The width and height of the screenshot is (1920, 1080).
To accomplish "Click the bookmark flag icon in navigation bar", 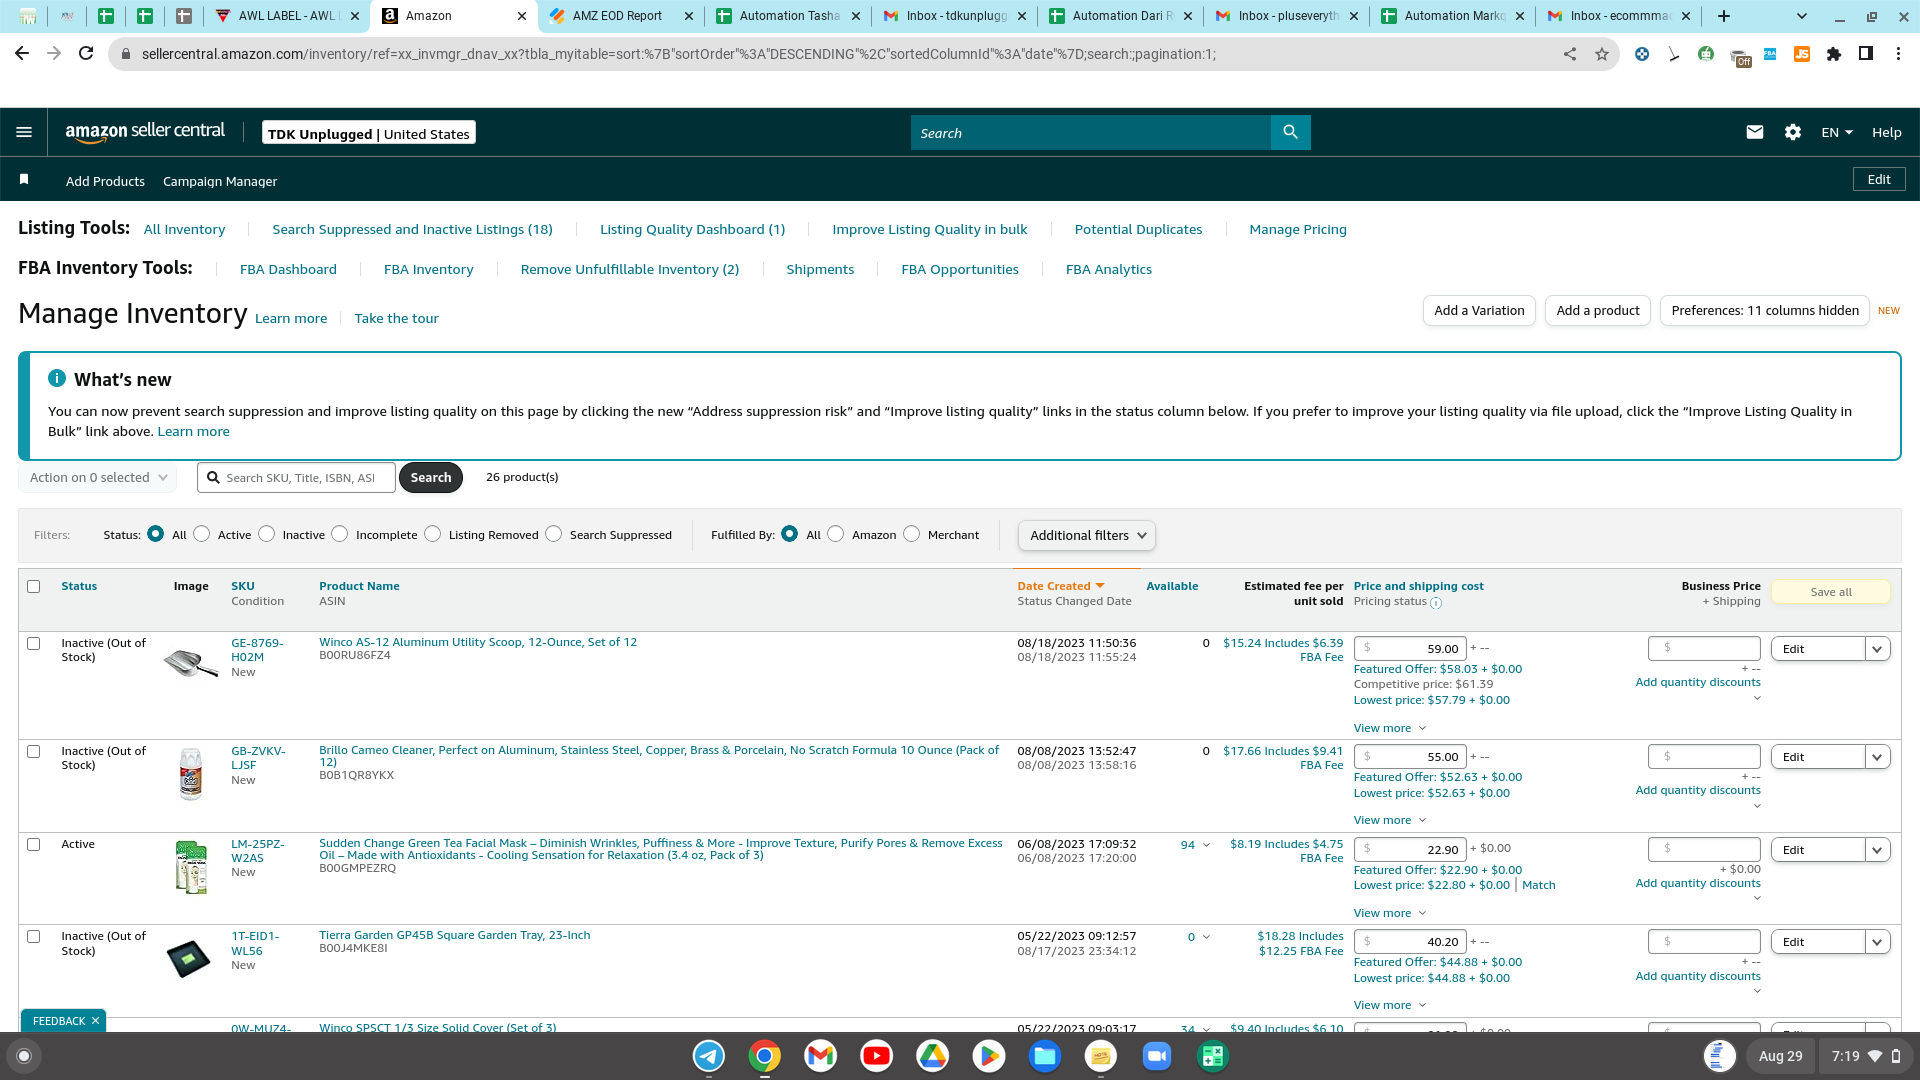I will [24, 179].
